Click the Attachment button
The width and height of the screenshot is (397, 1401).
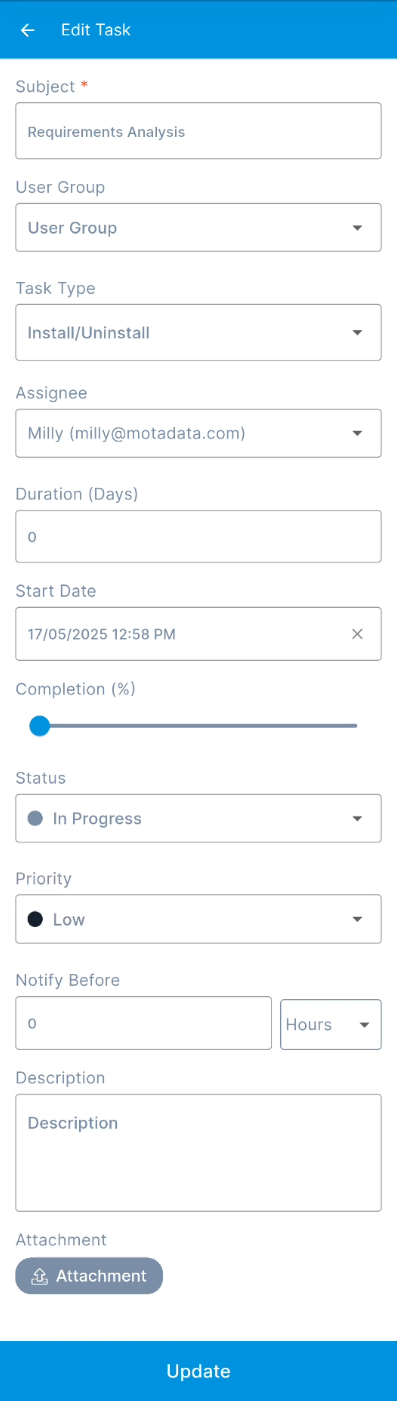pos(89,1276)
